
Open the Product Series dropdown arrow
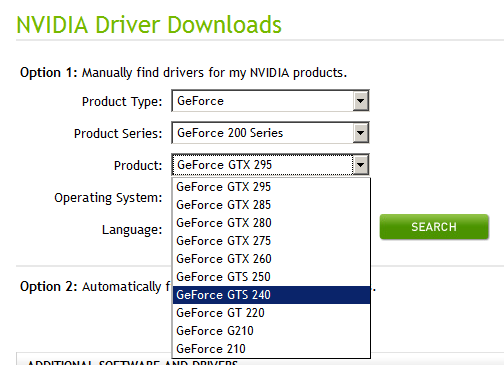[x=360, y=133]
